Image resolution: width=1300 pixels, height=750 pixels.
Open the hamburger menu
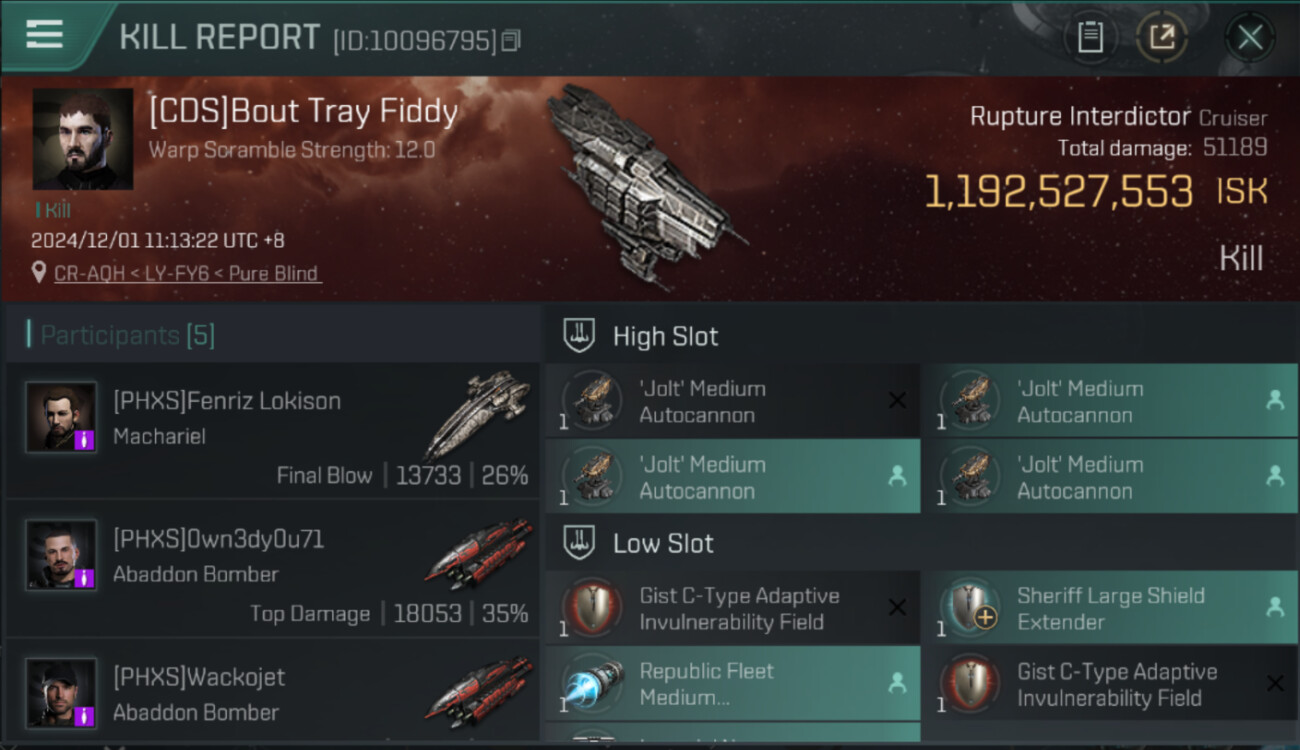click(45, 35)
